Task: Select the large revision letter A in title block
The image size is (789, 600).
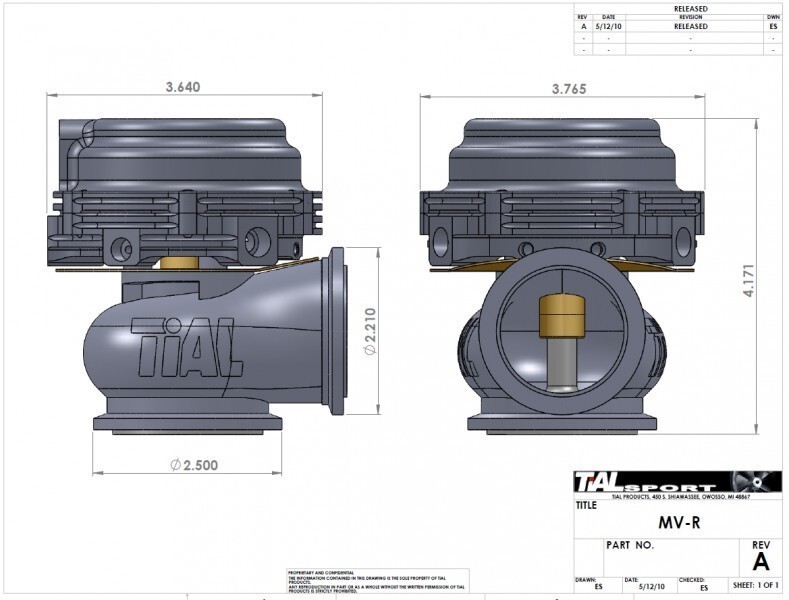Action: tap(761, 562)
